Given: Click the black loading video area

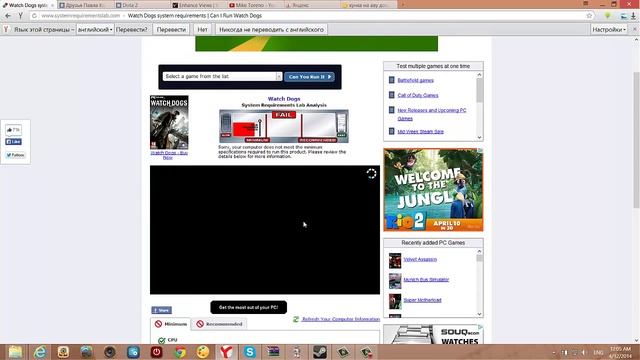Looking at the screenshot, I should click(x=264, y=230).
